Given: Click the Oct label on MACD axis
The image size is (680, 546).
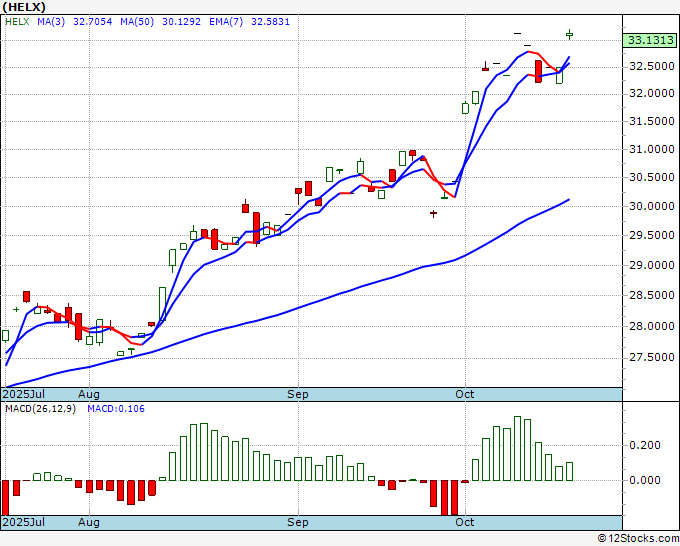Looking at the screenshot, I should [464, 522].
